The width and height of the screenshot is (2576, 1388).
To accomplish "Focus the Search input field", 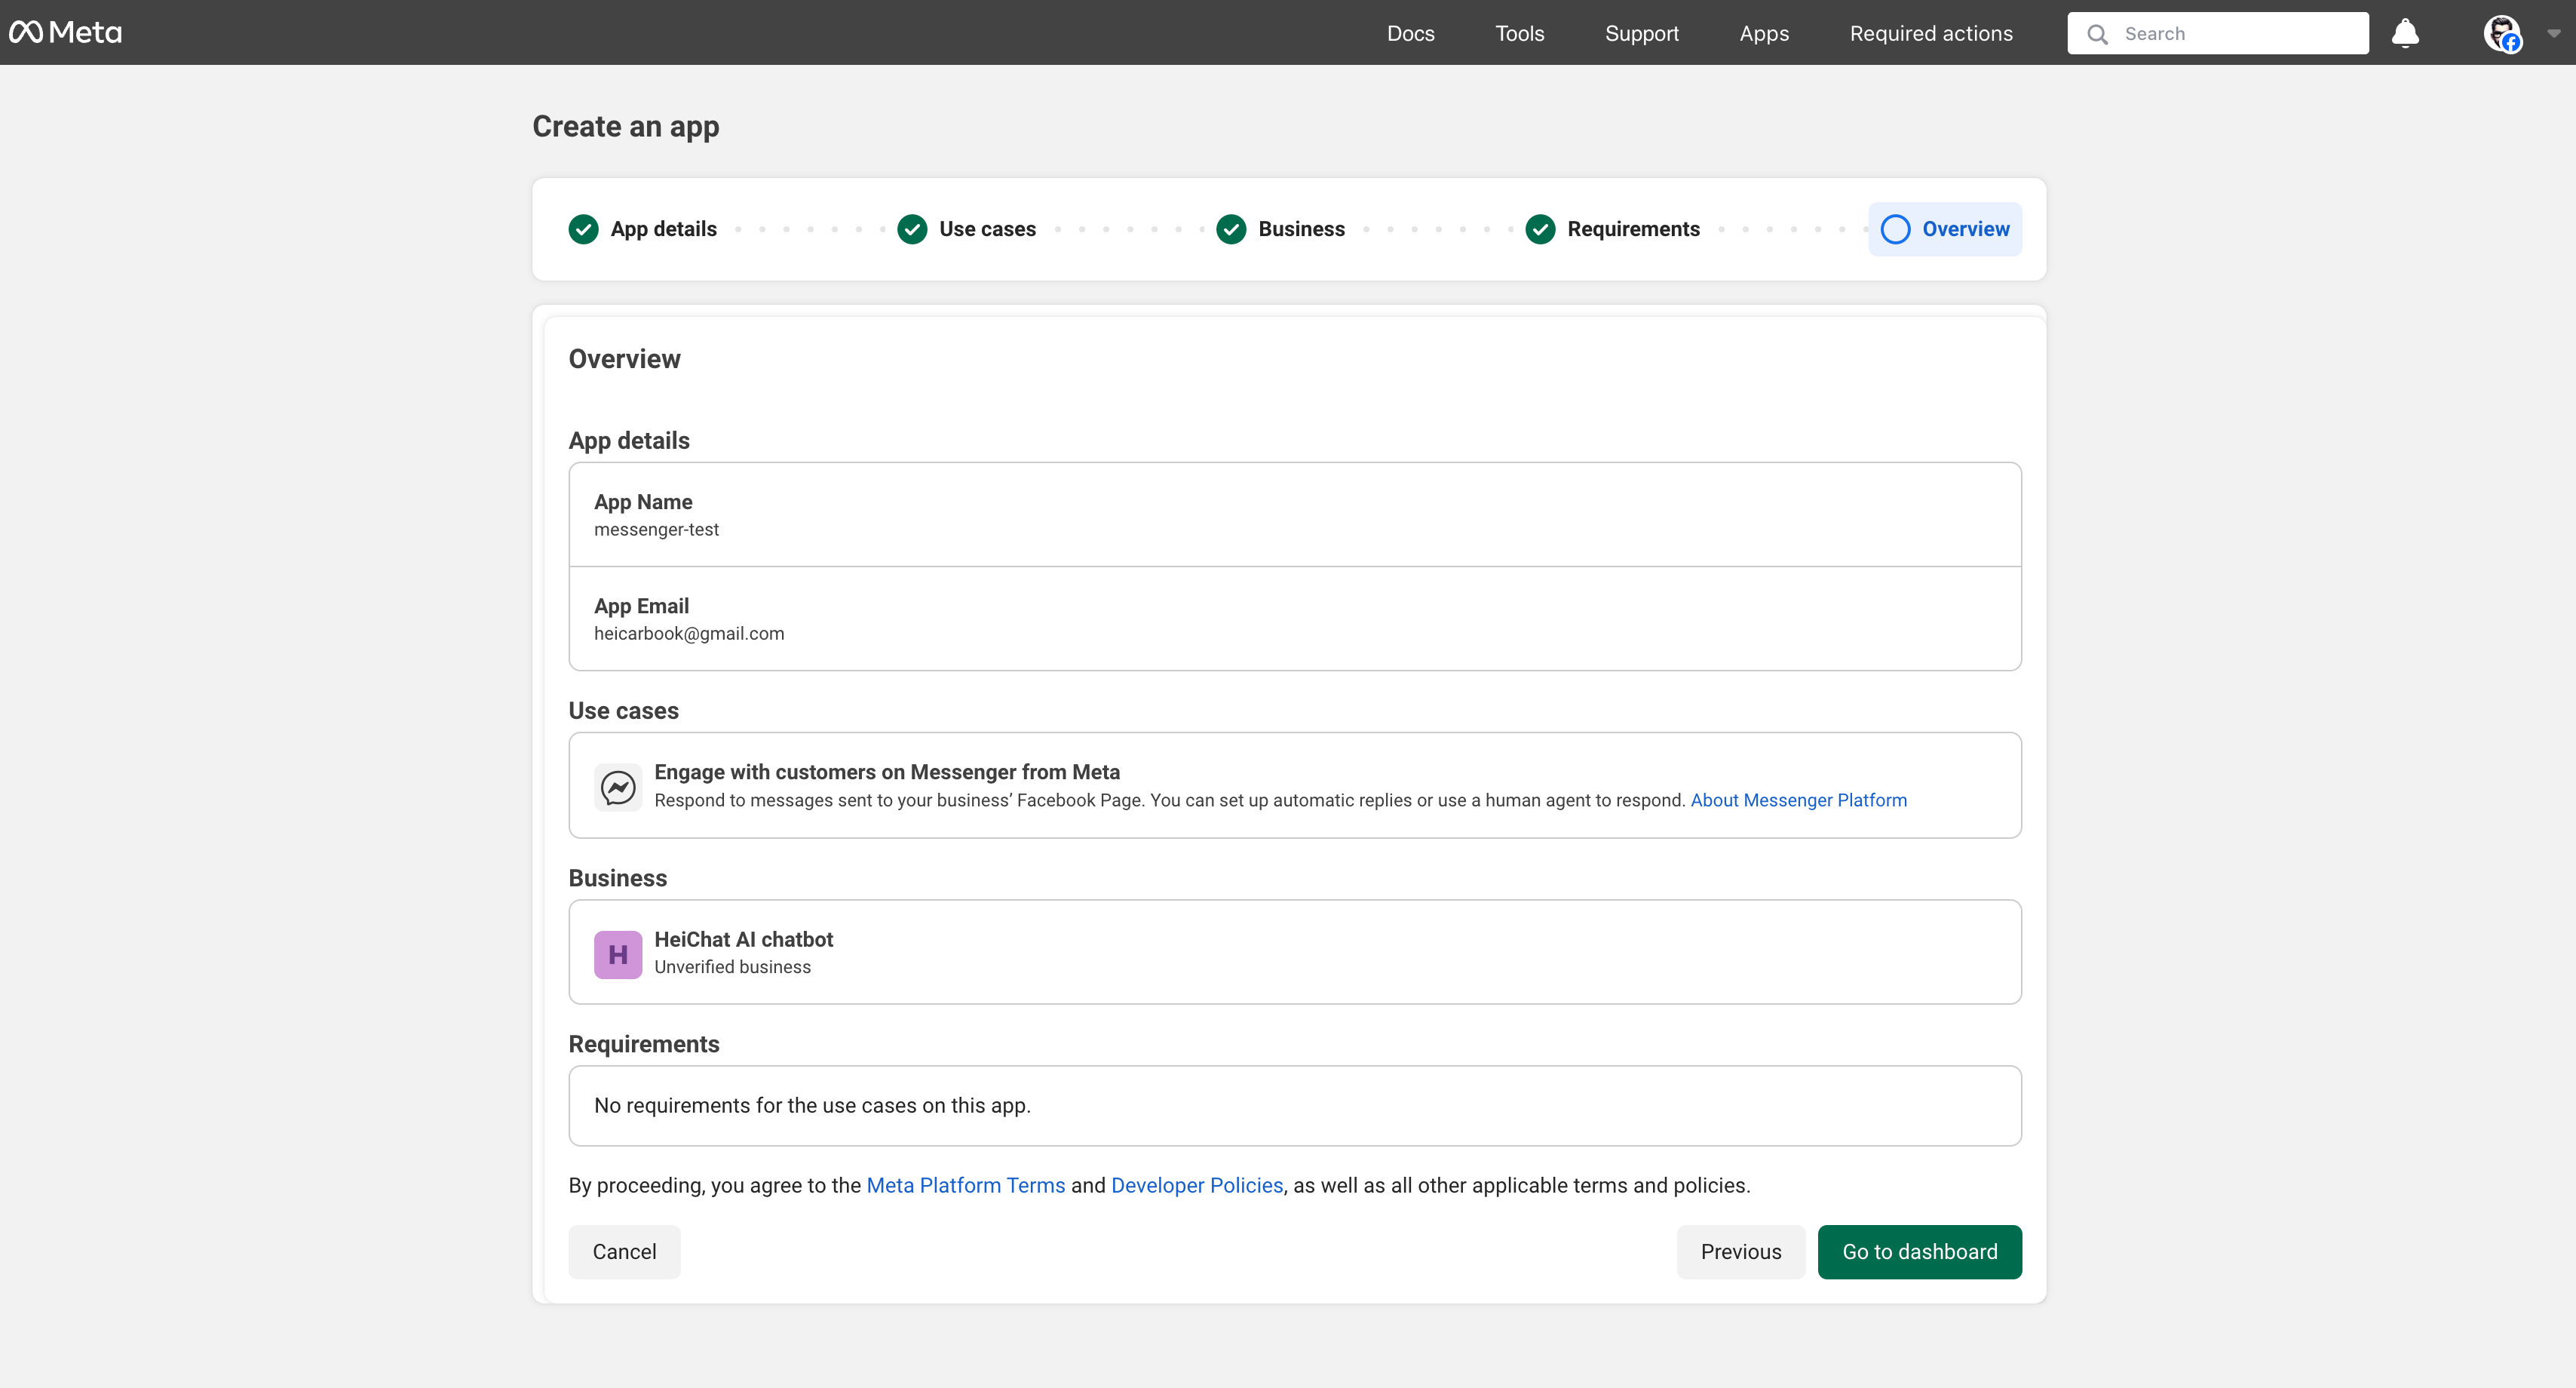I will (x=2240, y=34).
